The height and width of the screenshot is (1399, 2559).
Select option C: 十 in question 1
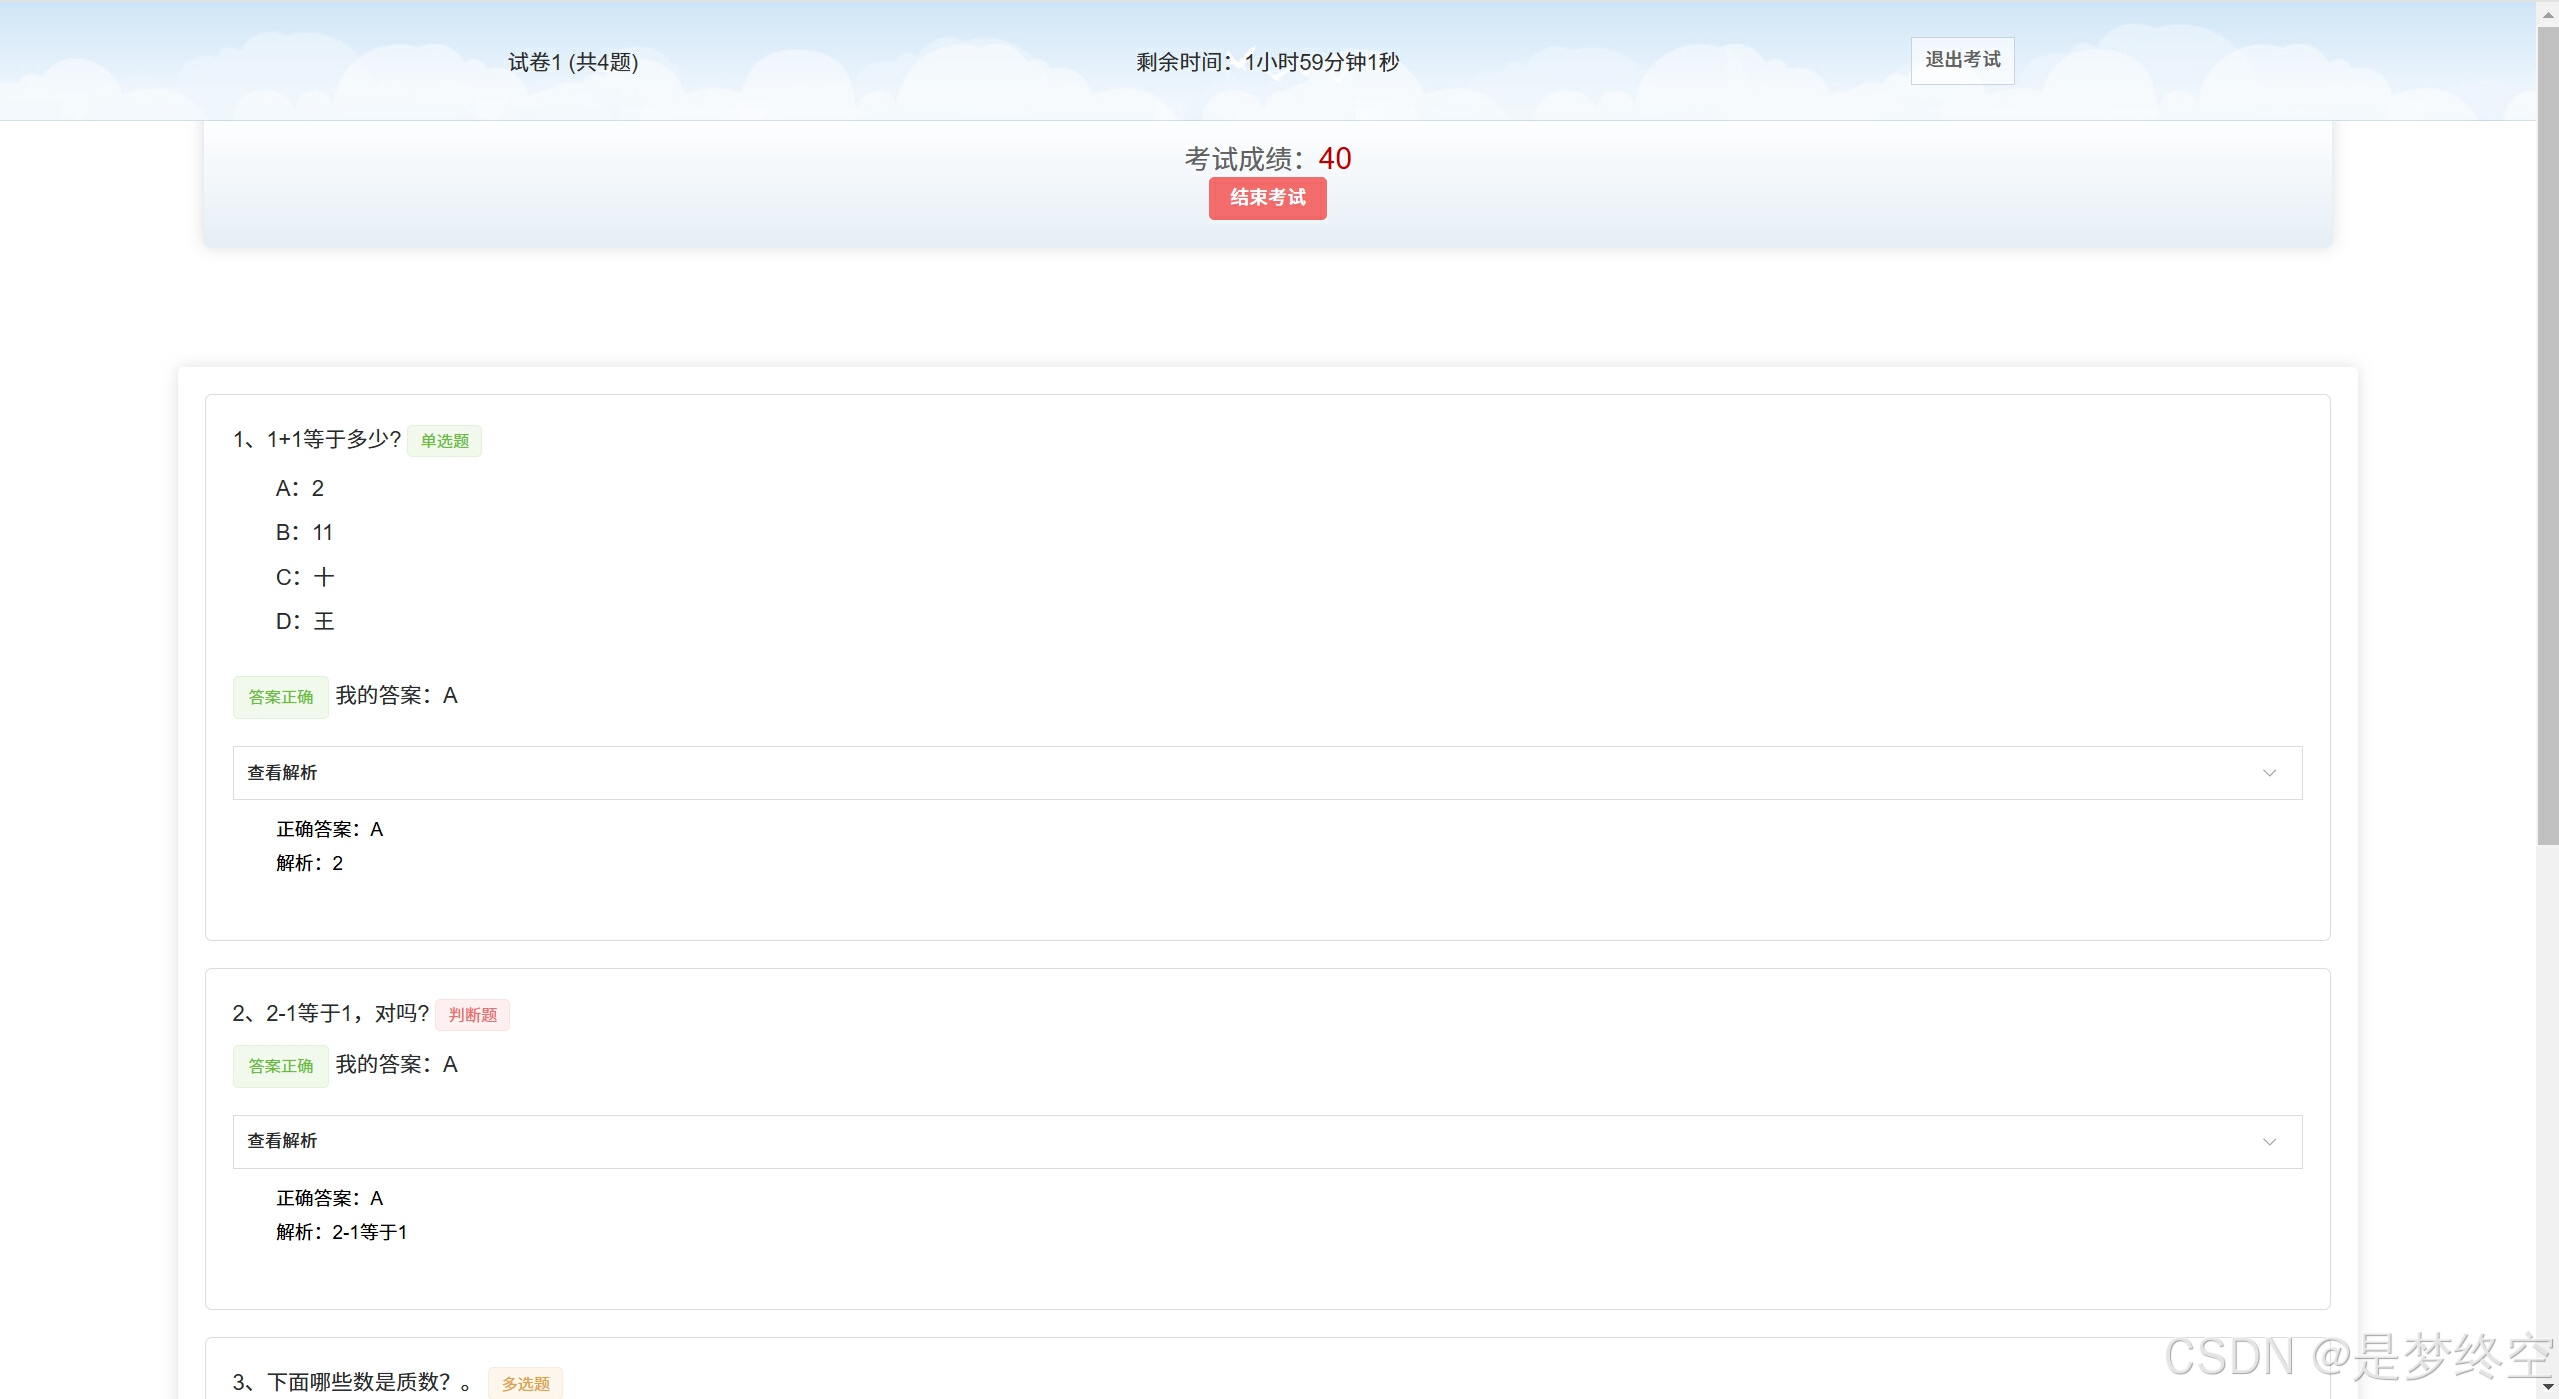305,577
